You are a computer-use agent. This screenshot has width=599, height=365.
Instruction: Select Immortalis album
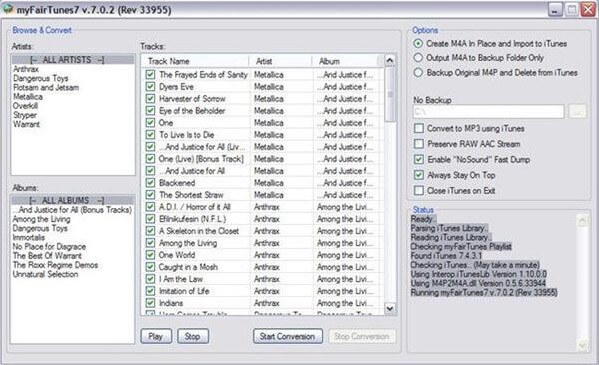[73, 237]
